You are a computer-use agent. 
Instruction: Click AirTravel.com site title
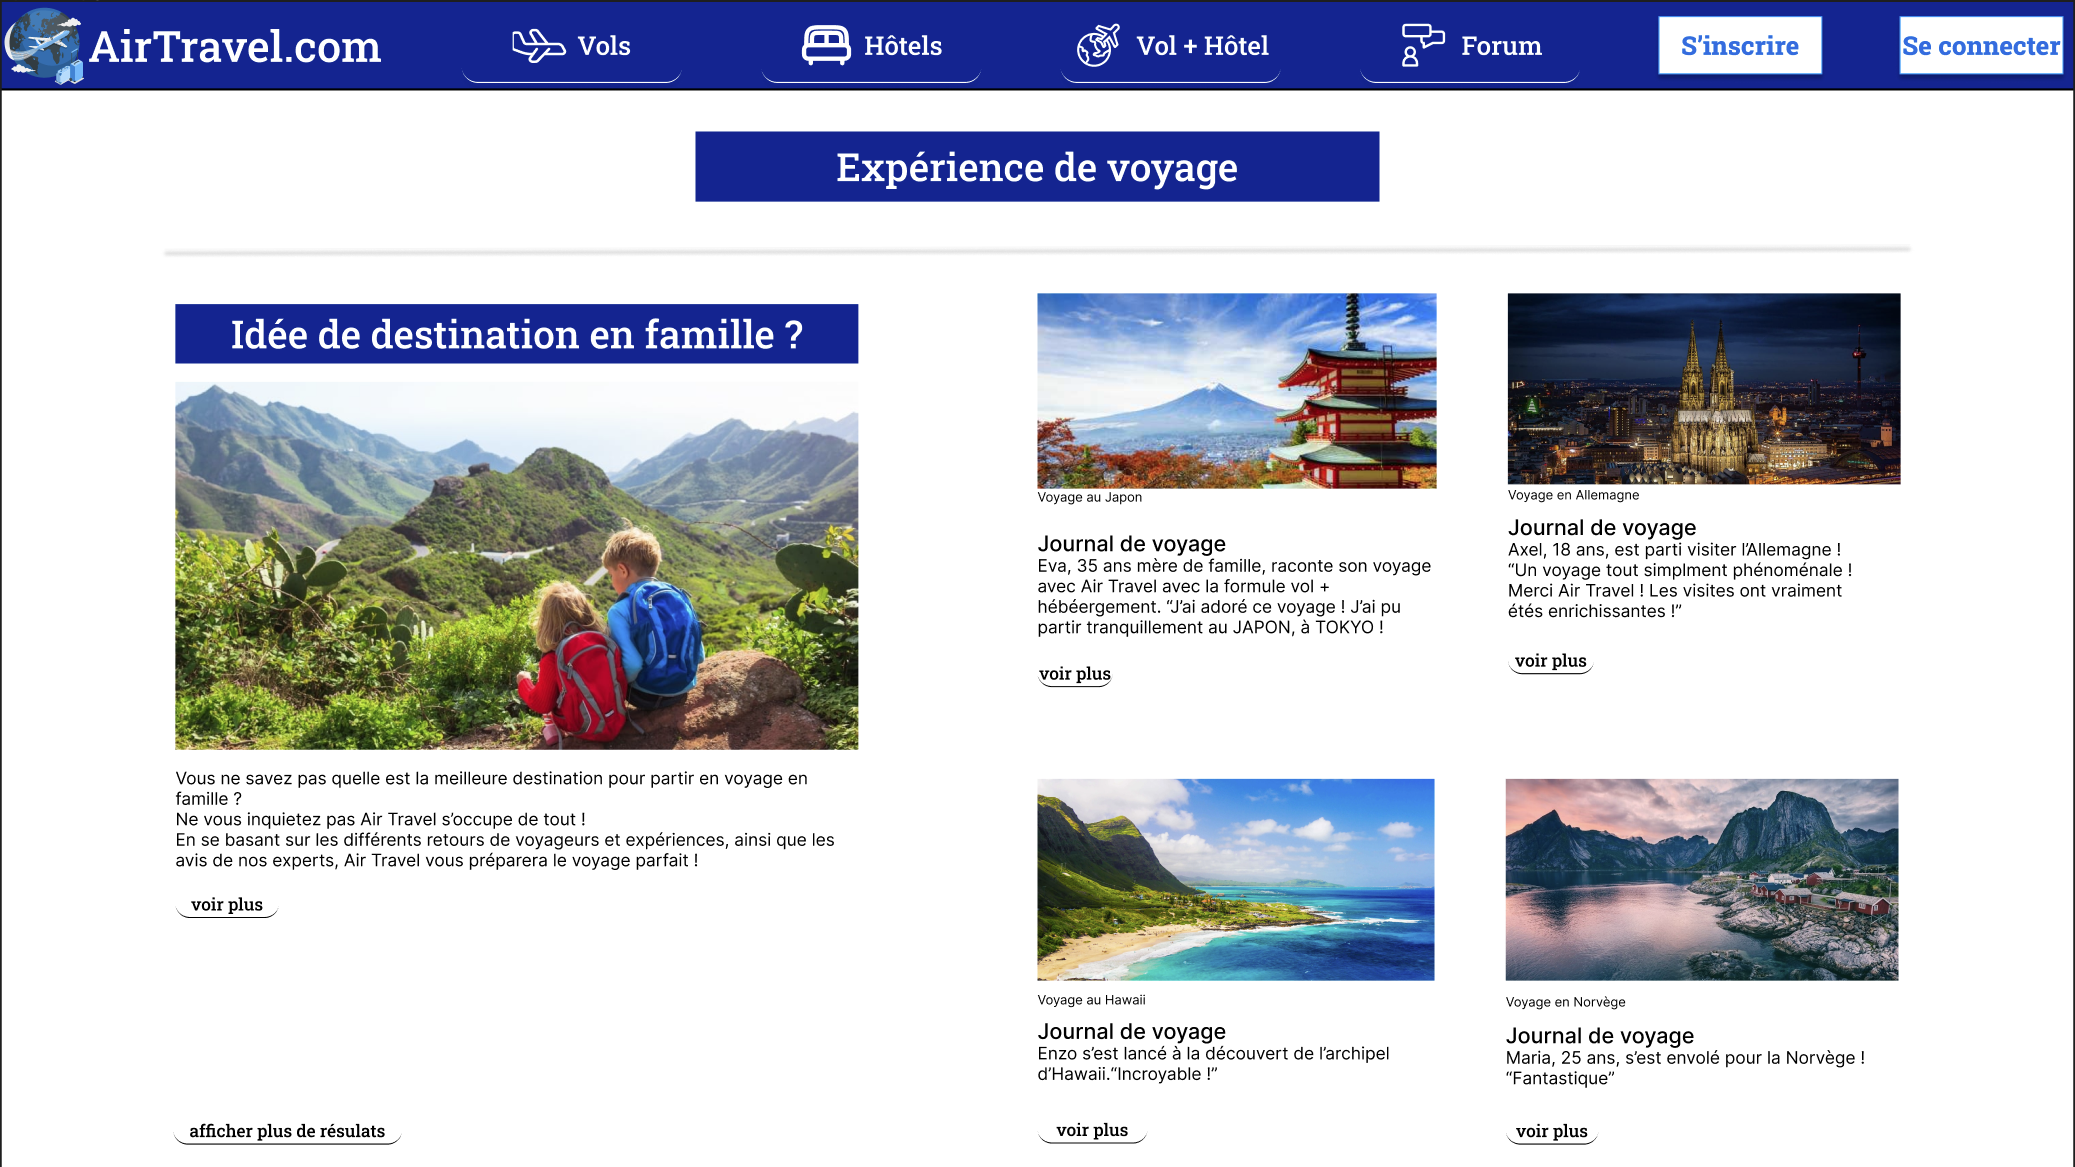click(235, 47)
